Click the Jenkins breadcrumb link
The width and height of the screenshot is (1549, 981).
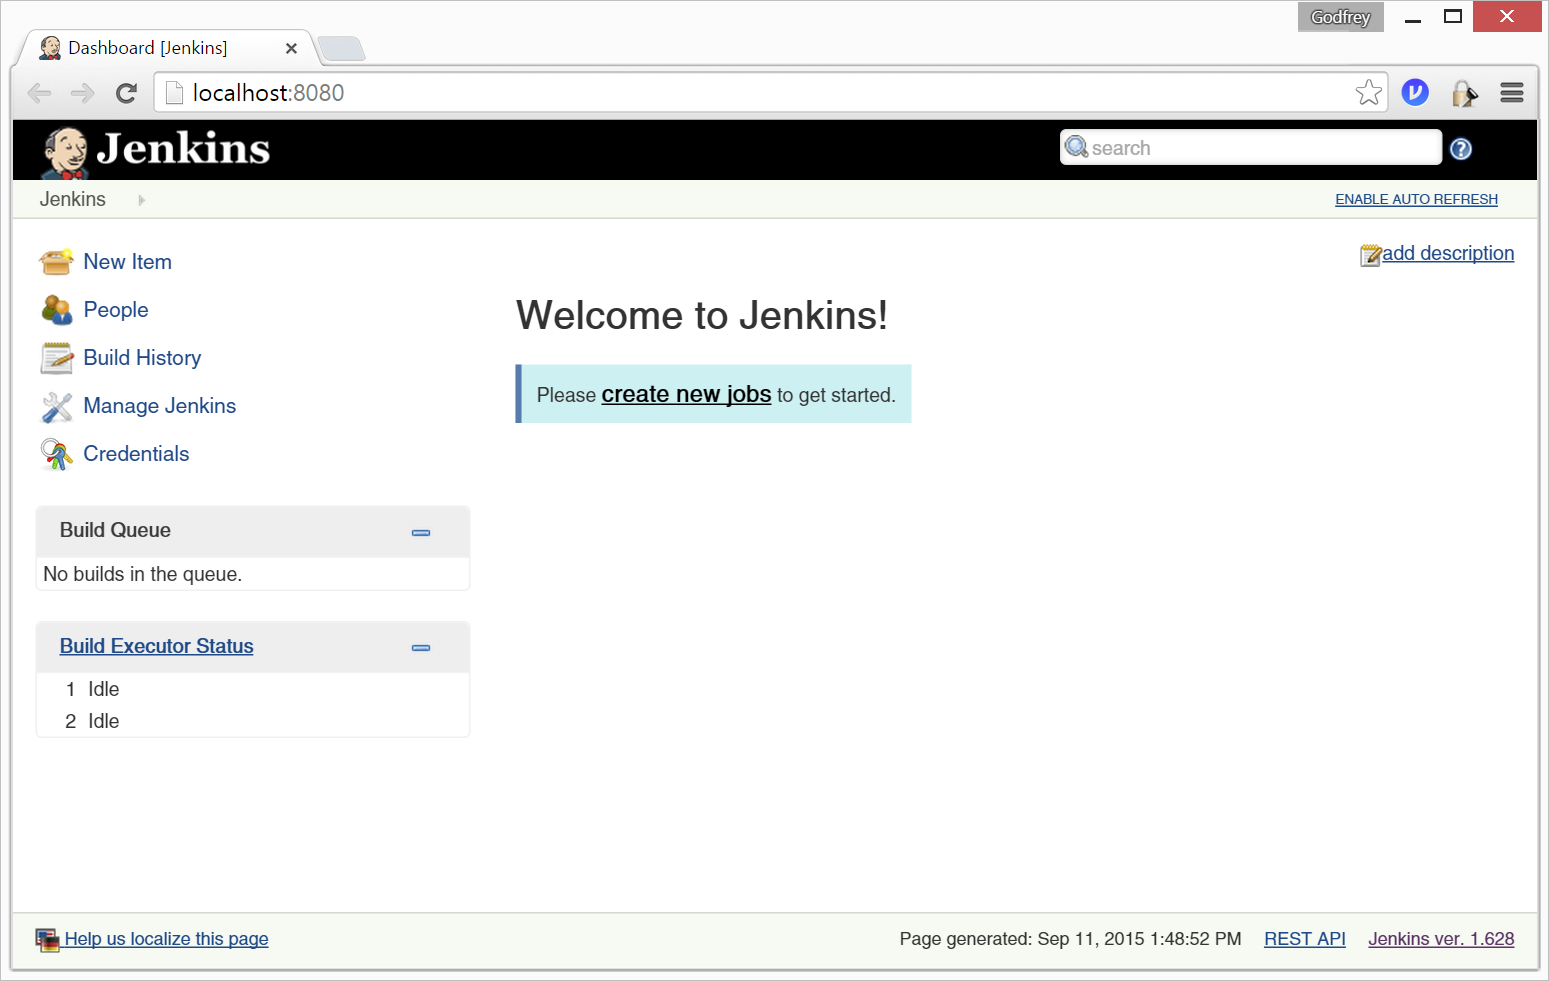tap(72, 199)
